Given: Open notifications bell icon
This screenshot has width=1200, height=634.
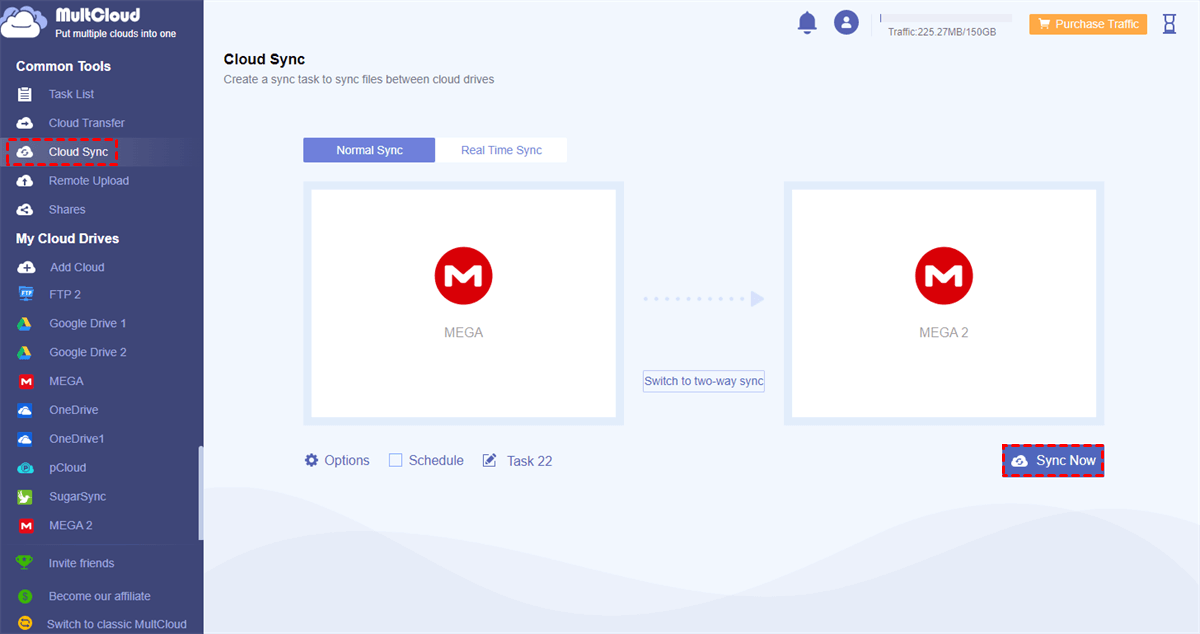Looking at the screenshot, I should tap(807, 23).
